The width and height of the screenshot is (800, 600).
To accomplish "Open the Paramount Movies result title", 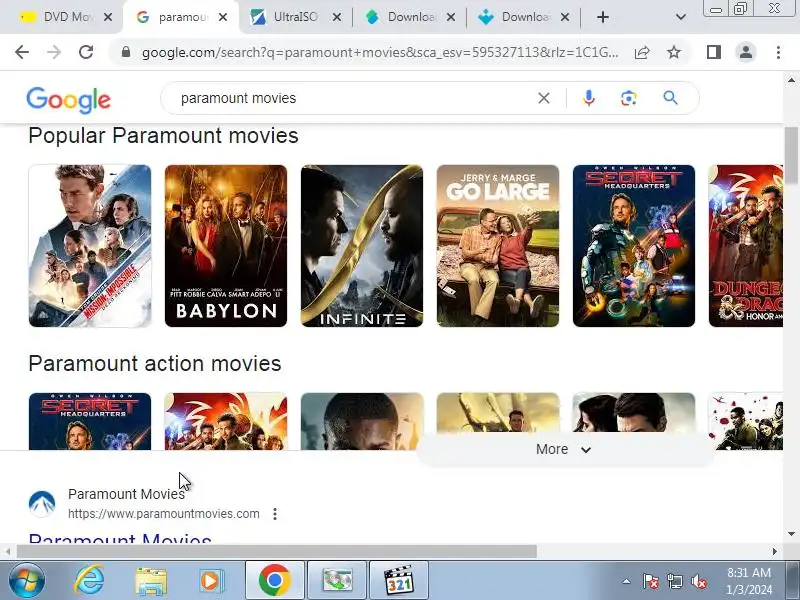I will click(120, 539).
